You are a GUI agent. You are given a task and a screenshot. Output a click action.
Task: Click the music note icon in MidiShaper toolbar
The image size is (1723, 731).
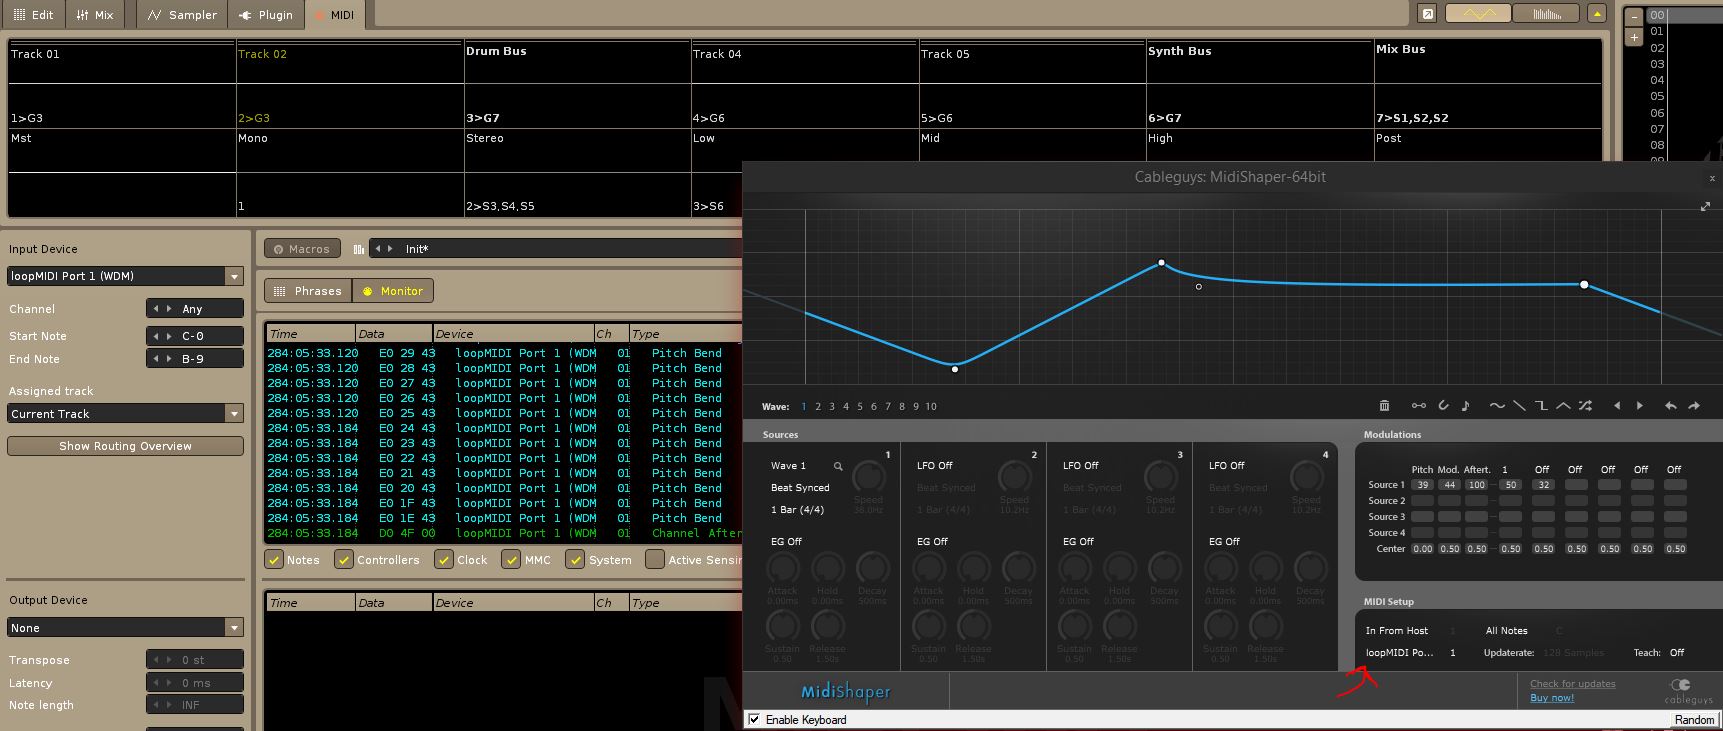click(1465, 406)
